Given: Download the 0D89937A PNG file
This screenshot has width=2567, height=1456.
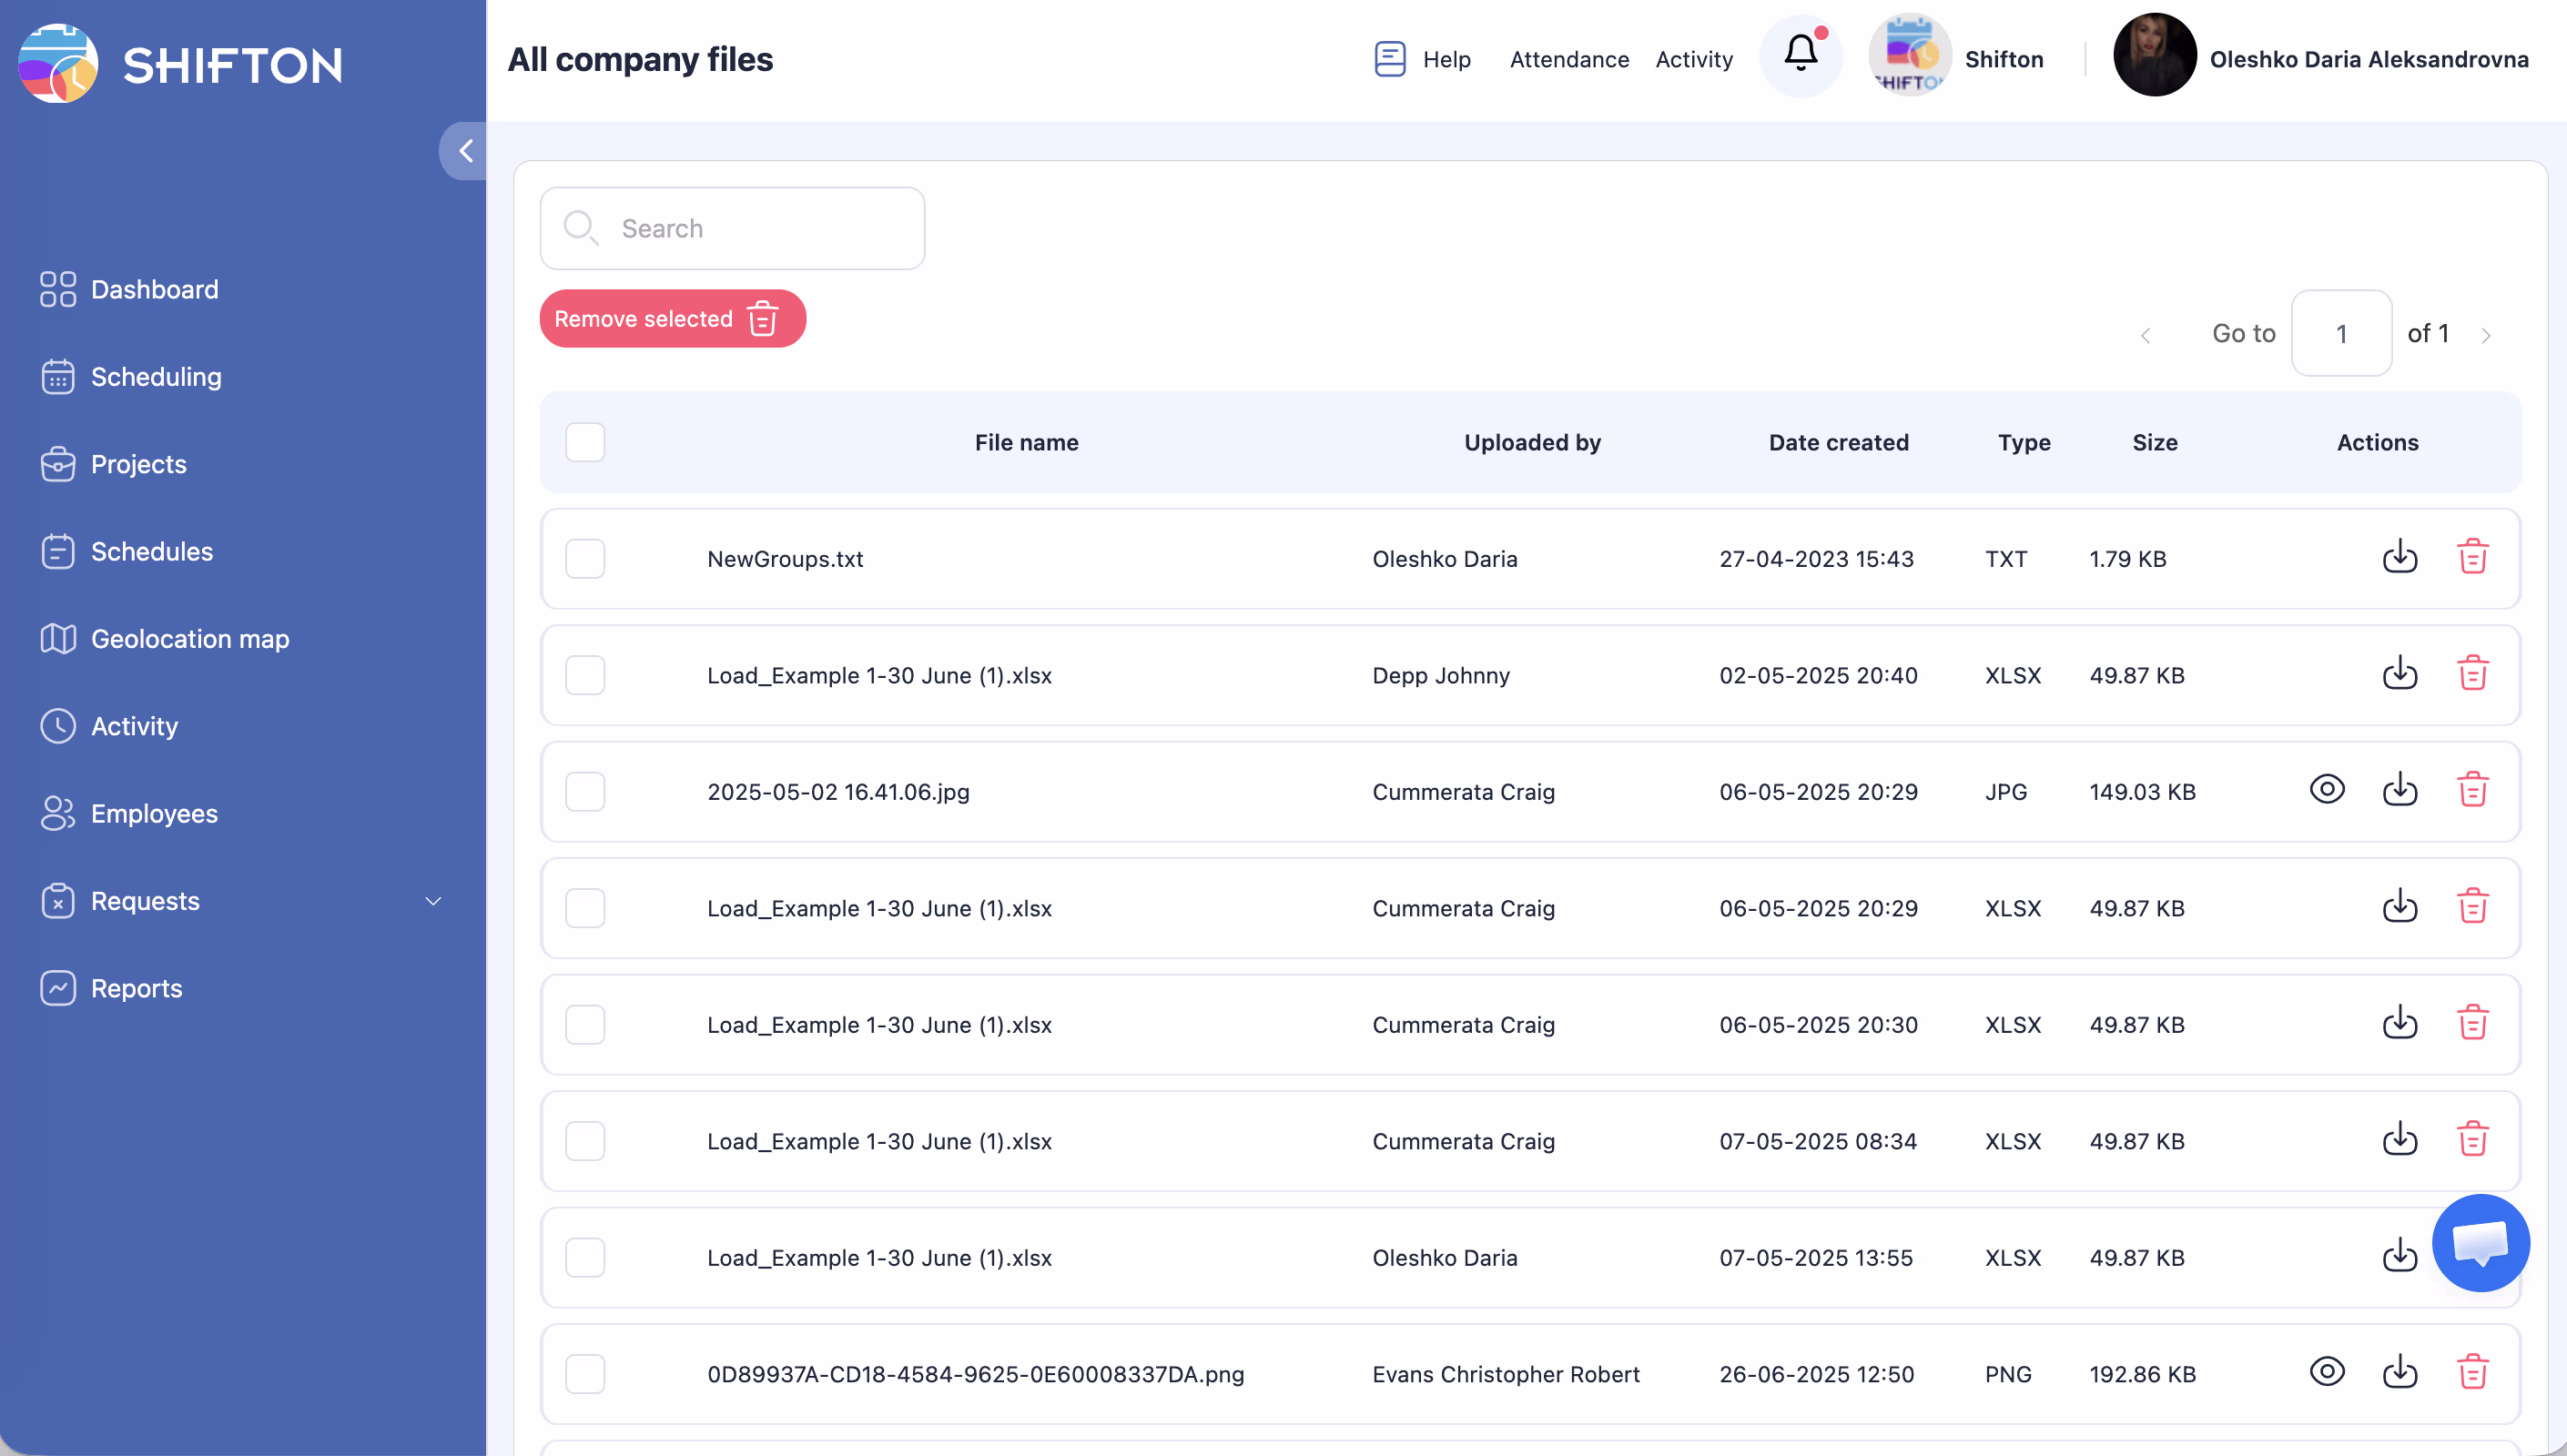Looking at the screenshot, I should point(2399,1372).
